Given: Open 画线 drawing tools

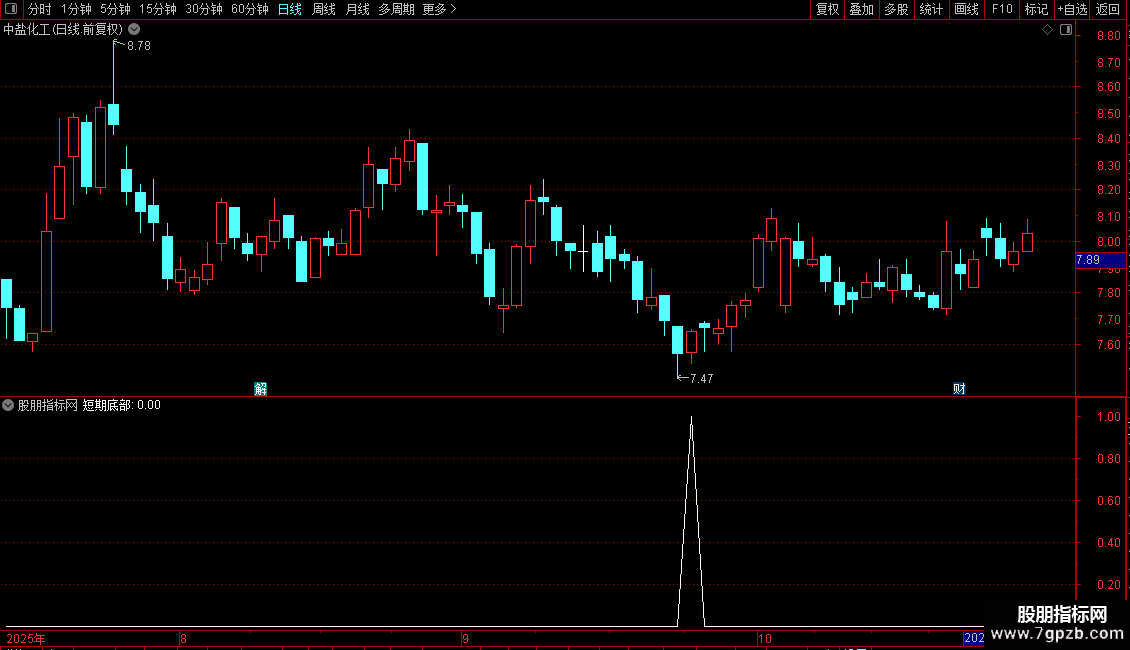Looking at the screenshot, I should point(966,9).
